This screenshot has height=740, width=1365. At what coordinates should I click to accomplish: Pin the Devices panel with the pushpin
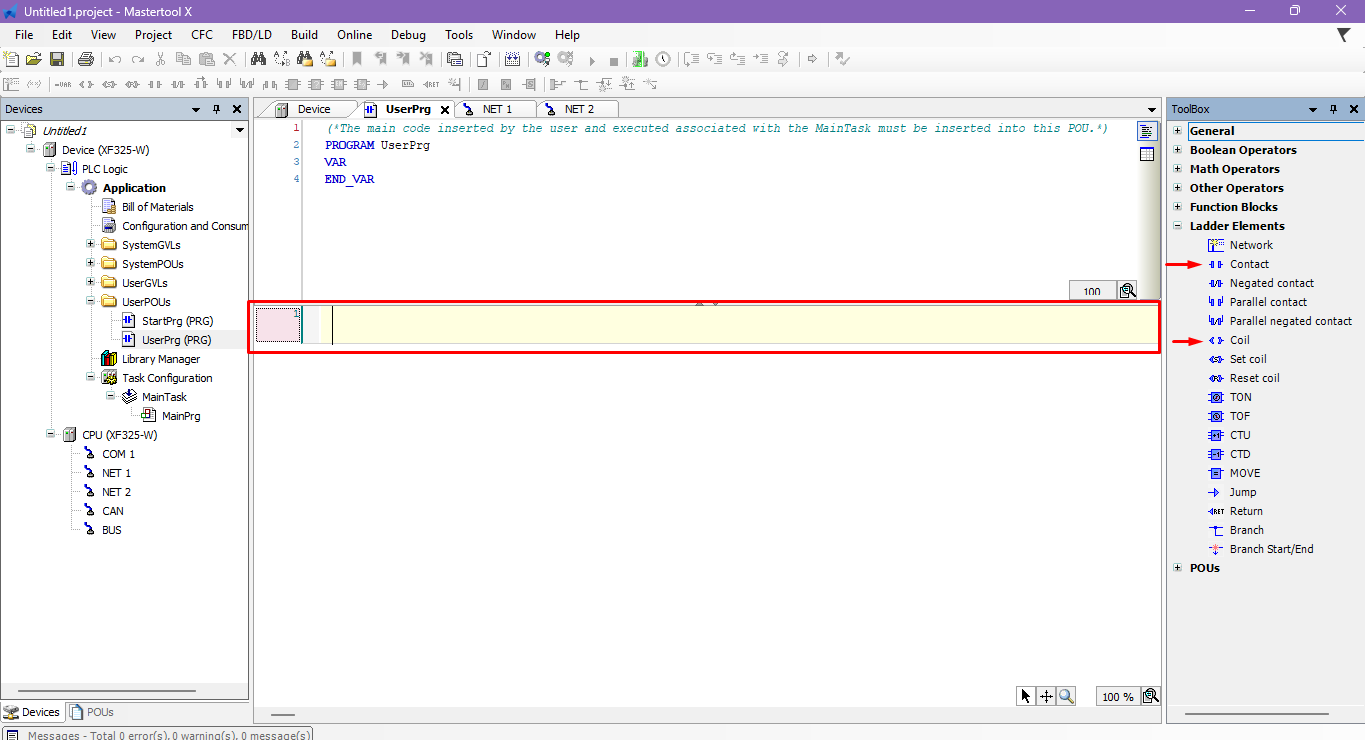tap(217, 109)
